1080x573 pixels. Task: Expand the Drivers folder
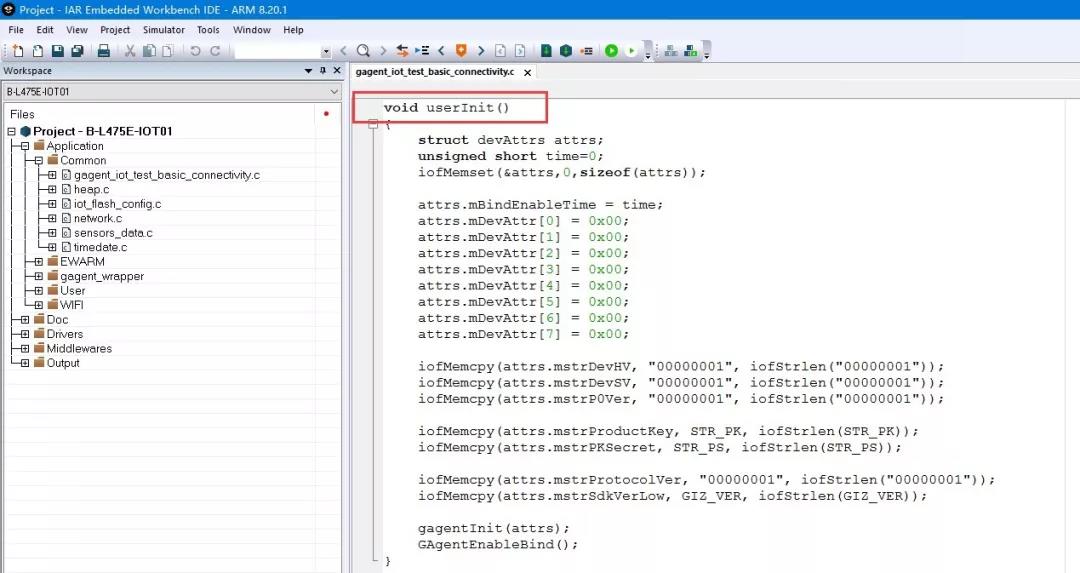tap(25, 334)
